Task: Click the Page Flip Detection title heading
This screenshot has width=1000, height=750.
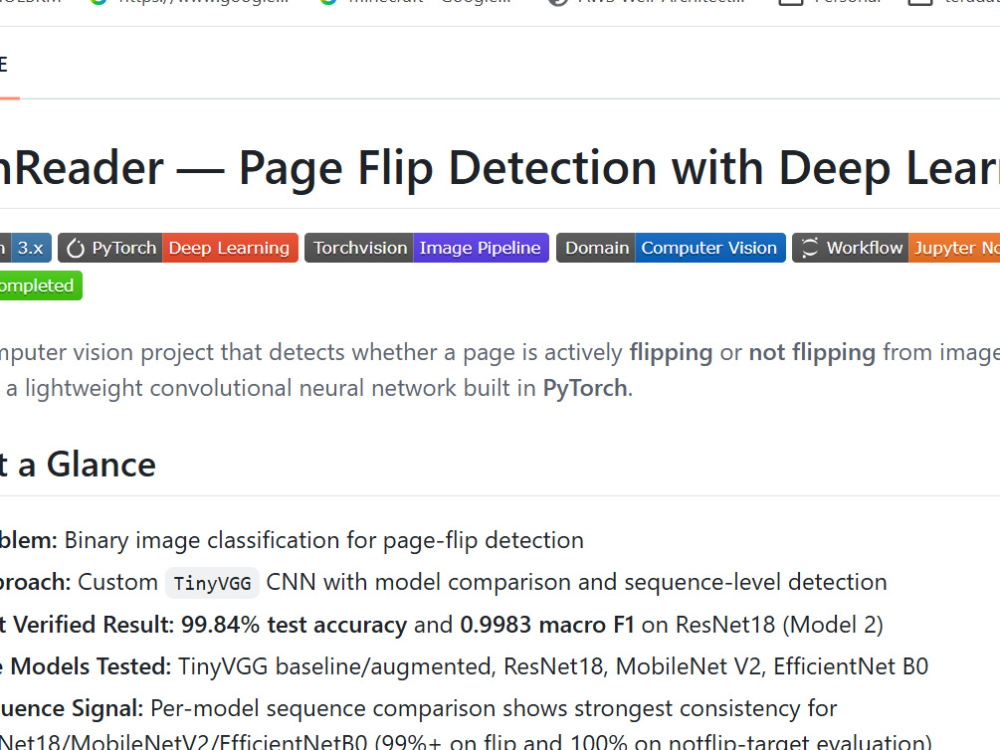Action: [500, 168]
